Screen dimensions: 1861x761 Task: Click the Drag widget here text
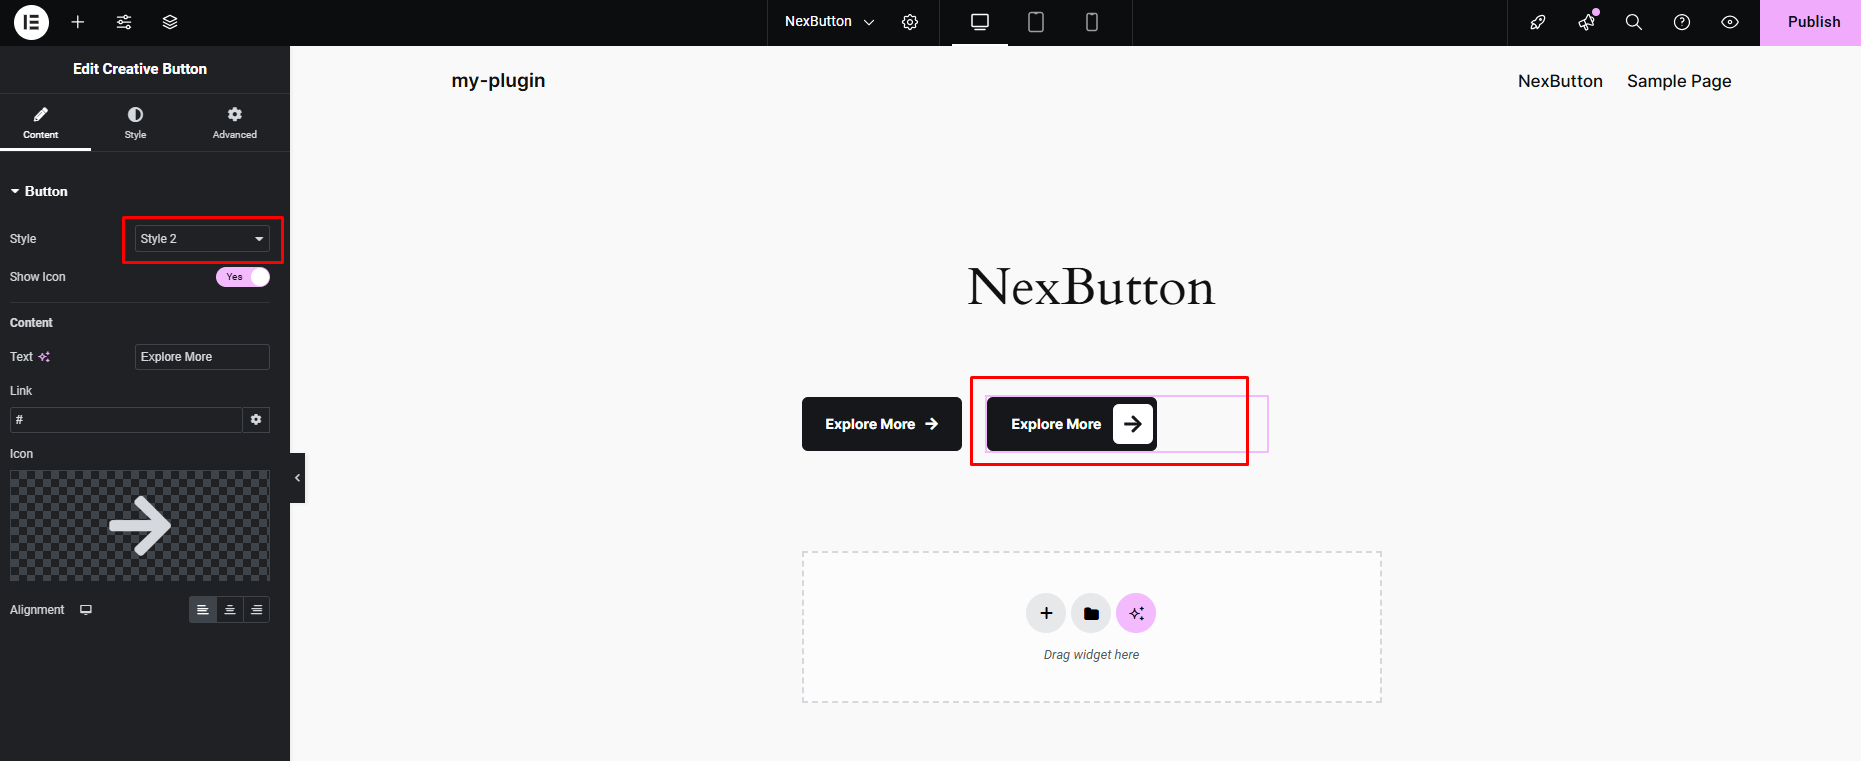[x=1091, y=655]
